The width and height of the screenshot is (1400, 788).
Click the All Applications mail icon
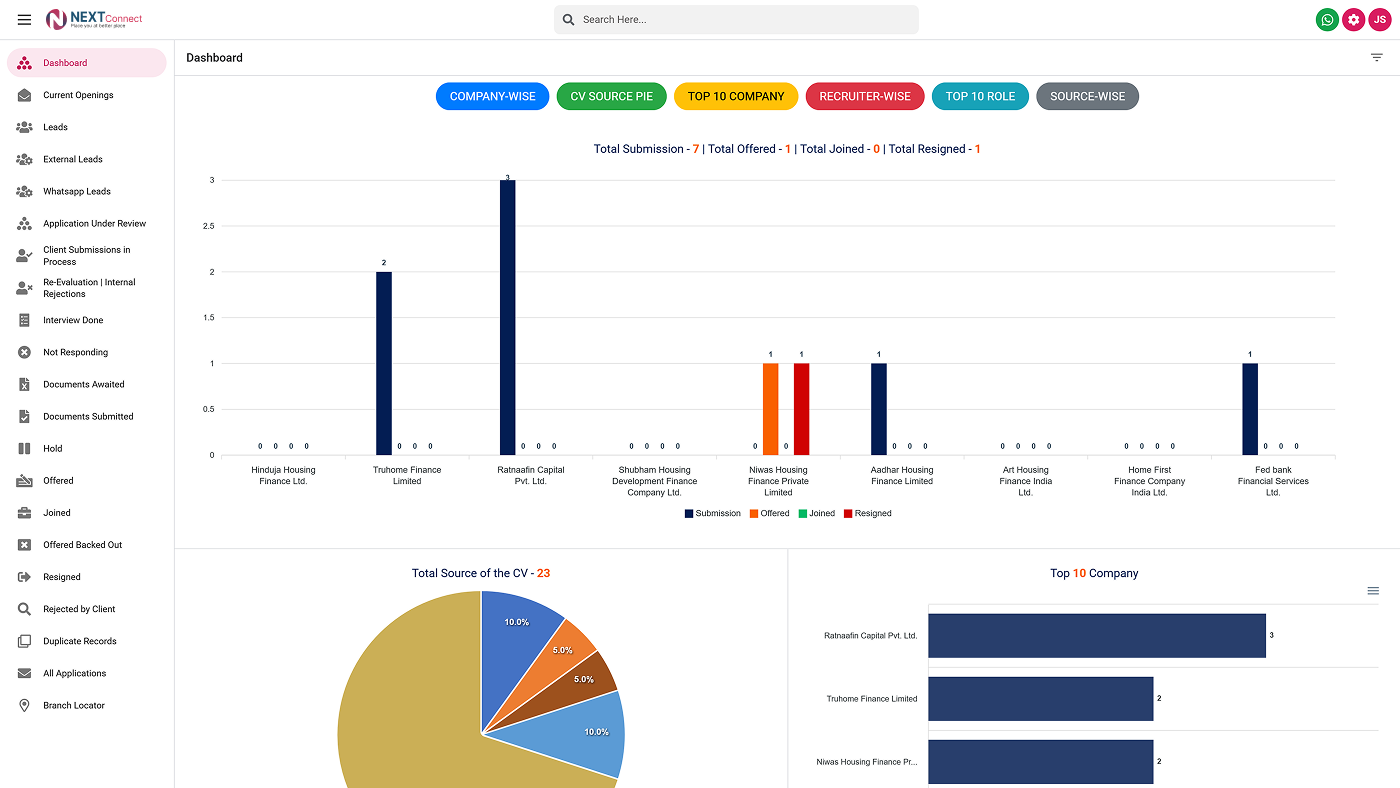[x=25, y=673]
